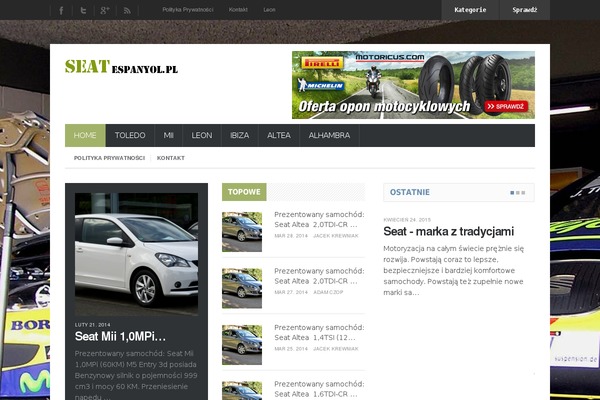Open the Twitter social icon
This screenshot has width=600, height=400.
(83, 10)
